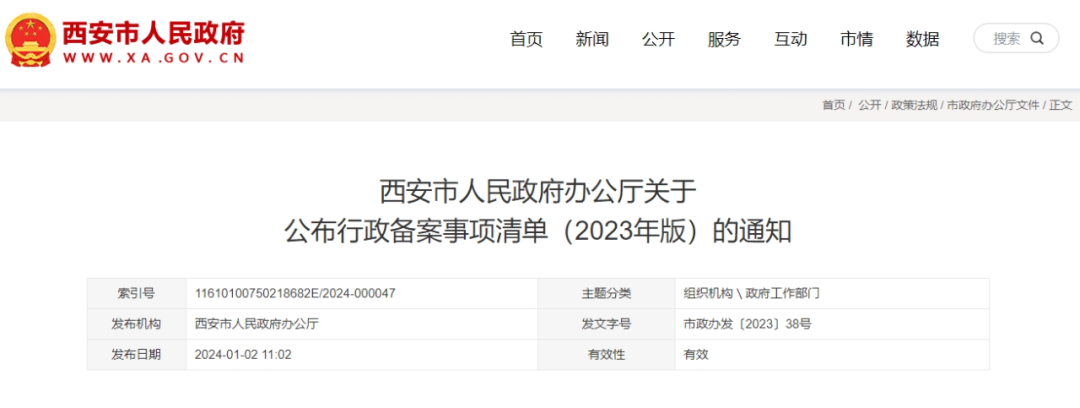Viewport: 1080px width, 408px height.
Task: Open the 新闻 navigation menu item
Action: coord(592,39)
